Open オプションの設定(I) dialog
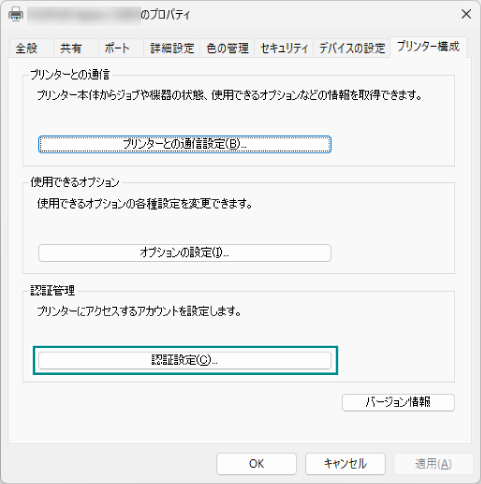The height and width of the screenshot is (484, 481). [x=185, y=253]
